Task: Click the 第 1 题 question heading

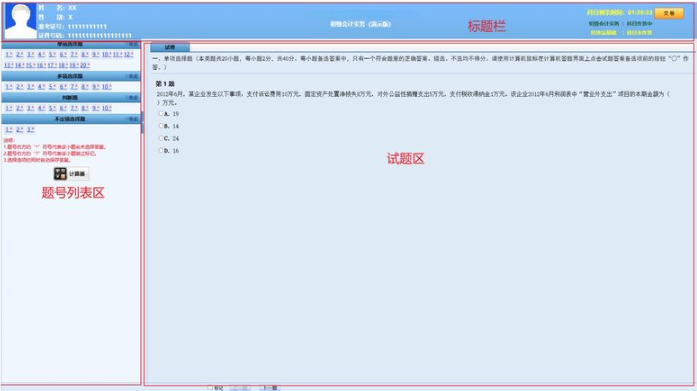Action: (165, 84)
